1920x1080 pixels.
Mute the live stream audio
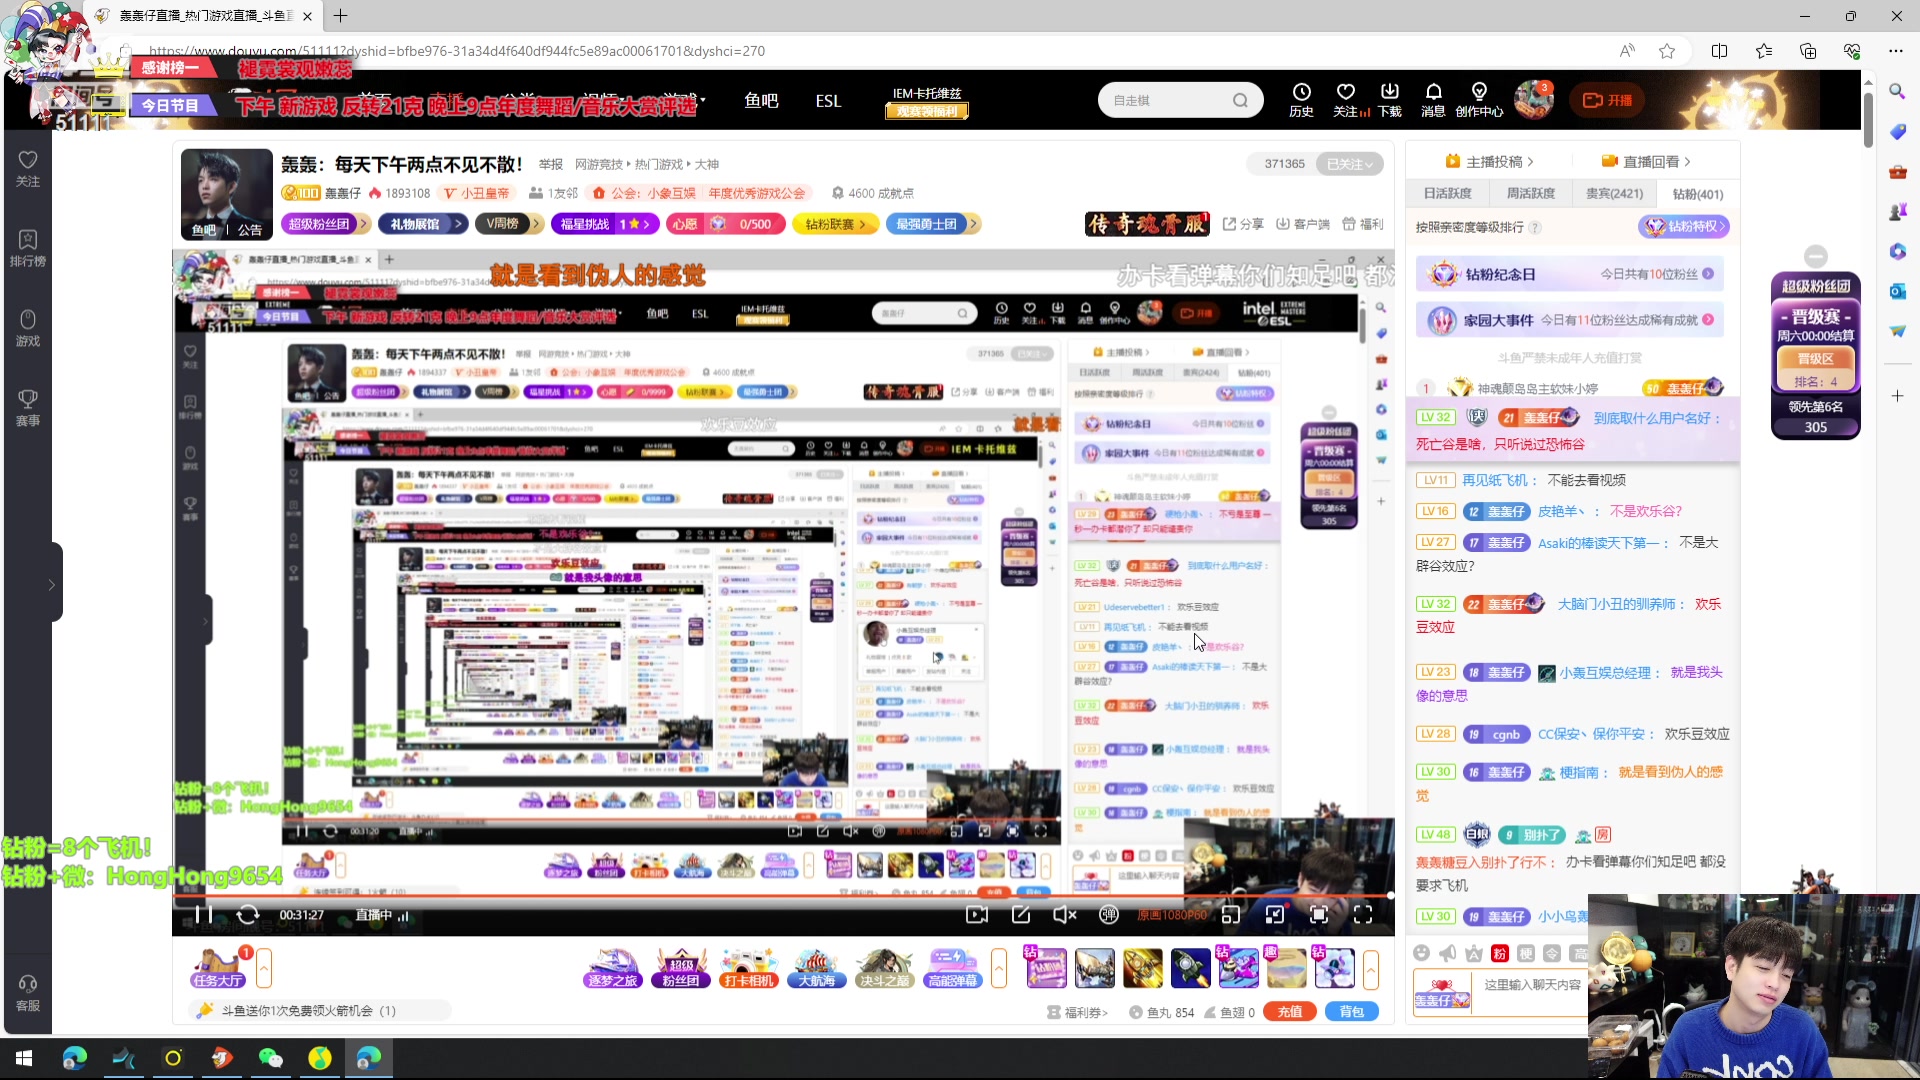(x=1064, y=915)
